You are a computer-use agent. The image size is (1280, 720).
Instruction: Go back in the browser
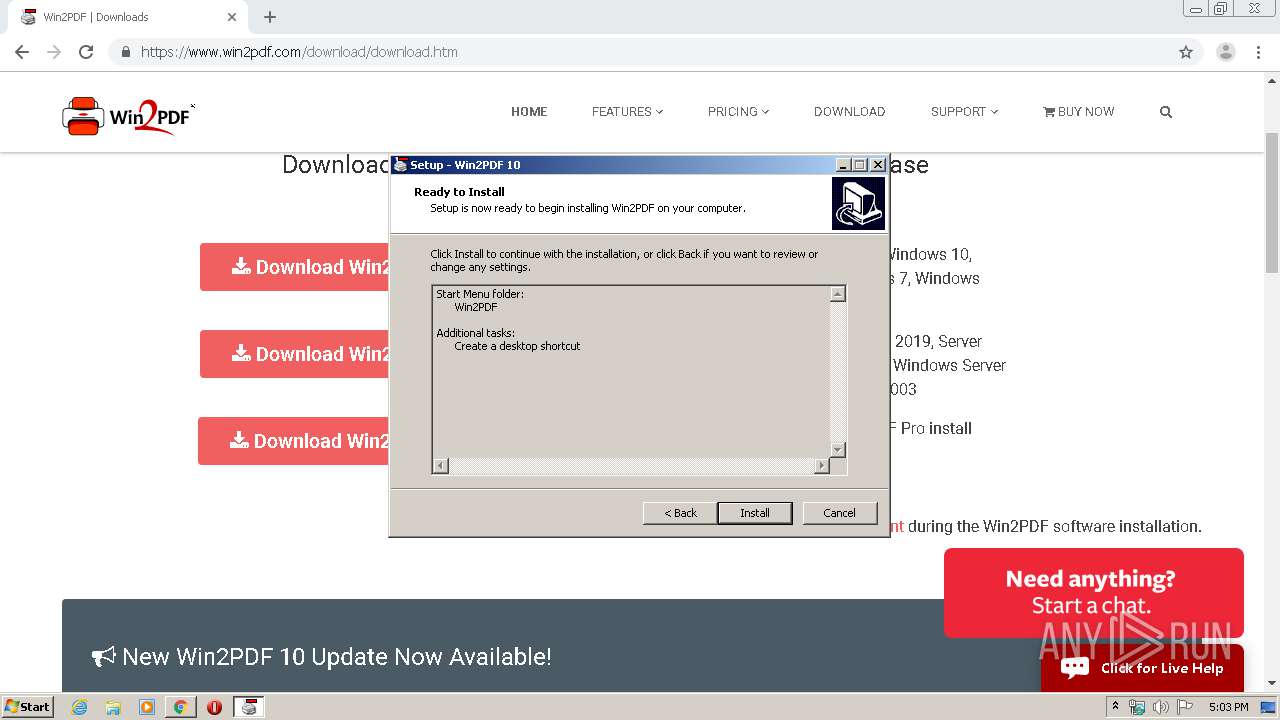pos(22,52)
